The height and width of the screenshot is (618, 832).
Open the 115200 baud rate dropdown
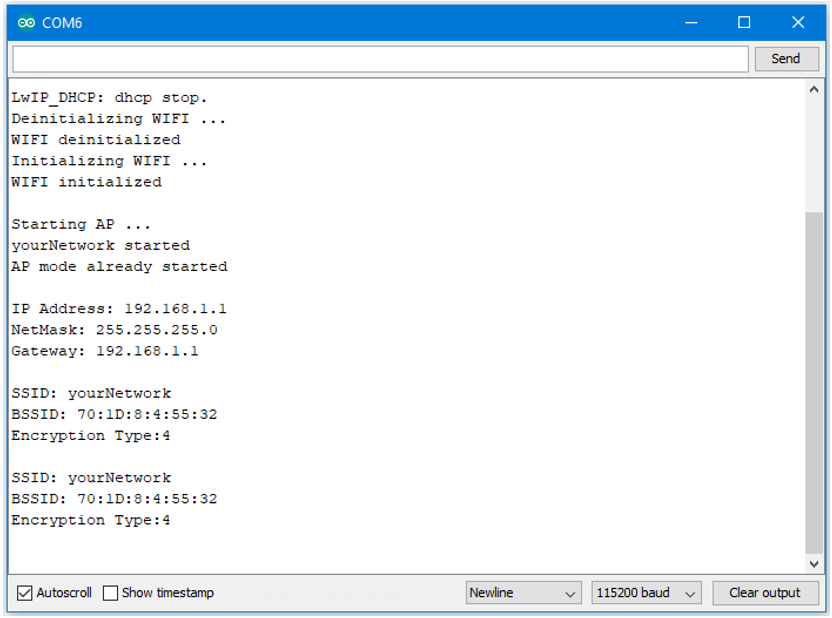(x=646, y=593)
